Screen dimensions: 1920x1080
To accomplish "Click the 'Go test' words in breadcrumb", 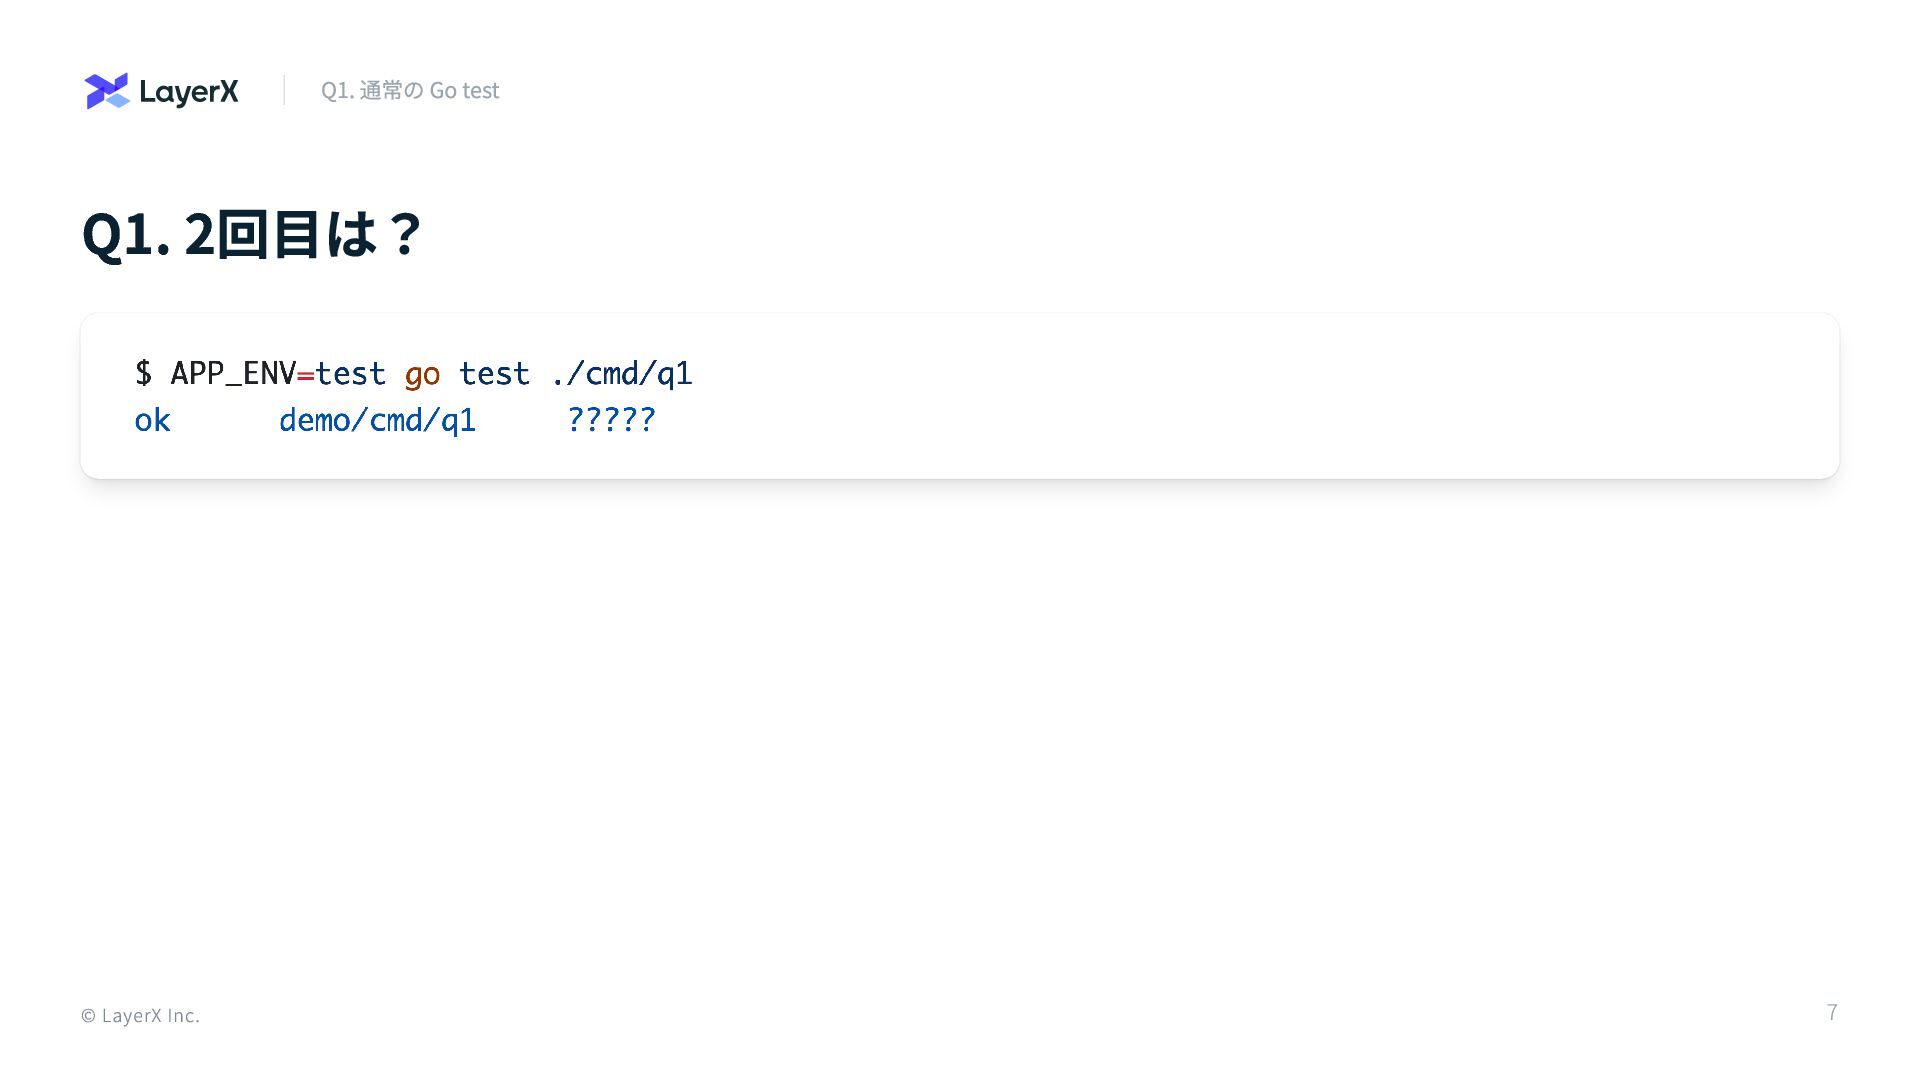I will click(x=464, y=90).
